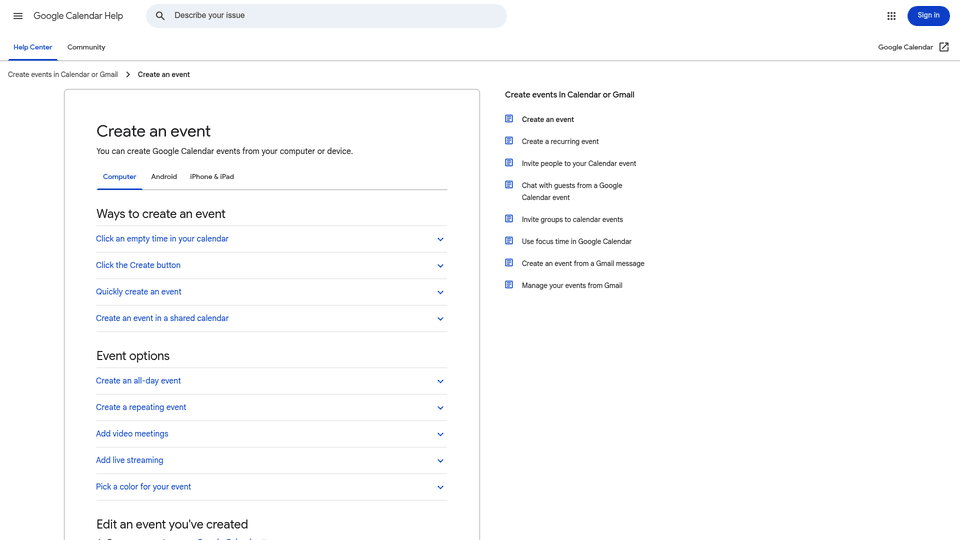Image resolution: width=960 pixels, height=540 pixels.
Task: Expand chevron for Quickly create an event
Action: pos(440,292)
